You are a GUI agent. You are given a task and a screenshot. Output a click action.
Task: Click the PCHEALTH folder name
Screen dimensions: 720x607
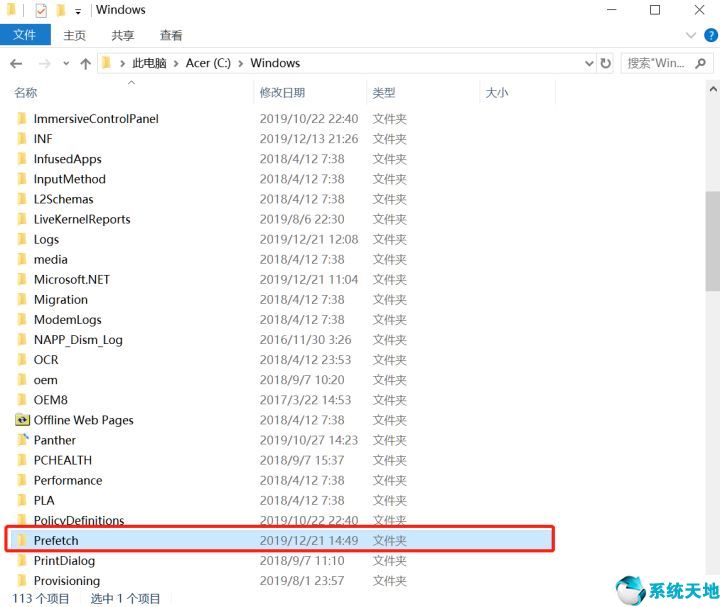63,460
